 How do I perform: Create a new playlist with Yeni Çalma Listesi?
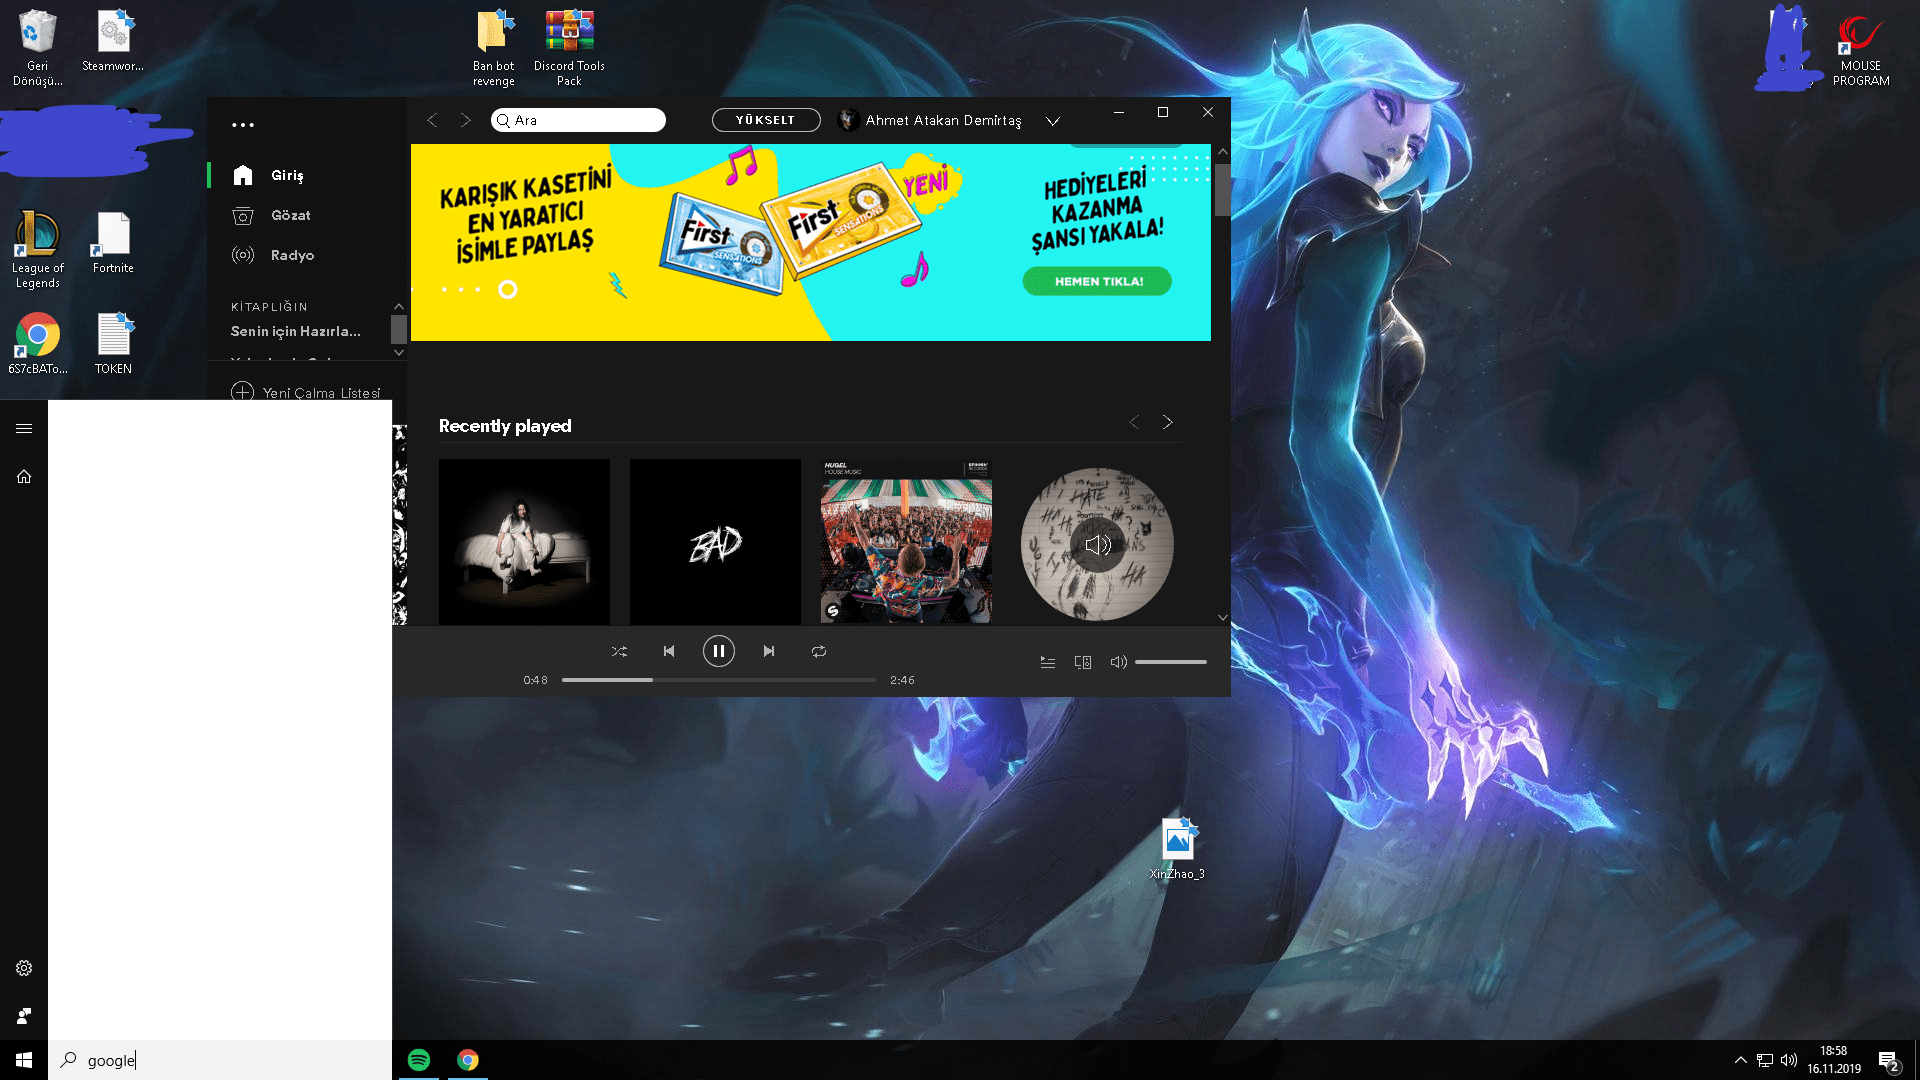click(x=306, y=392)
